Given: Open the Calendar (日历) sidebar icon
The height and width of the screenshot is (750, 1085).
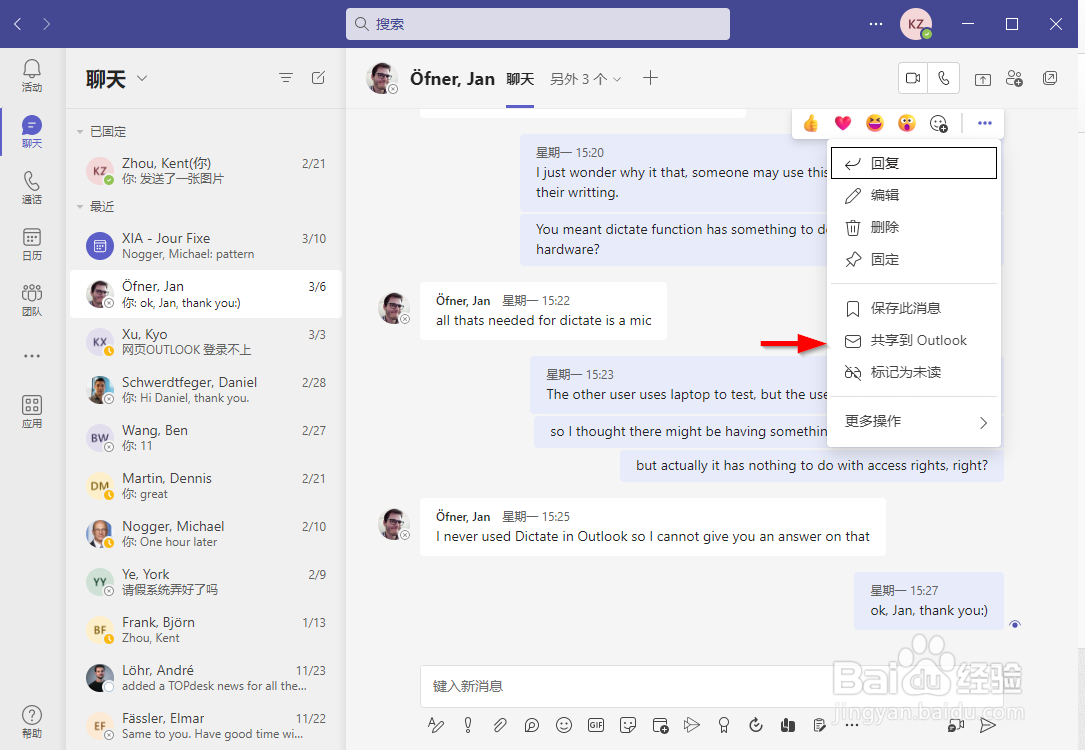Looking at the screenshot, I should 32,244.
